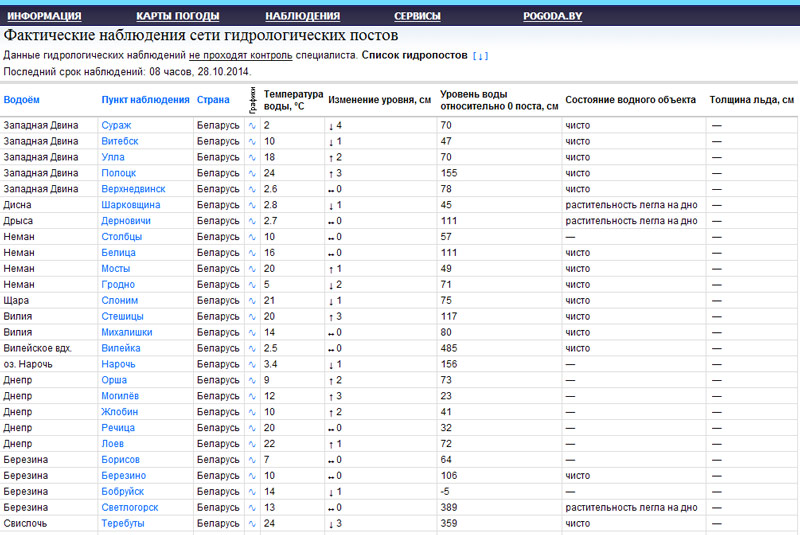This screenshot has width=800, height=535.
Task: Click the graph icon in Теребуты row
Action: click(252, 524)
